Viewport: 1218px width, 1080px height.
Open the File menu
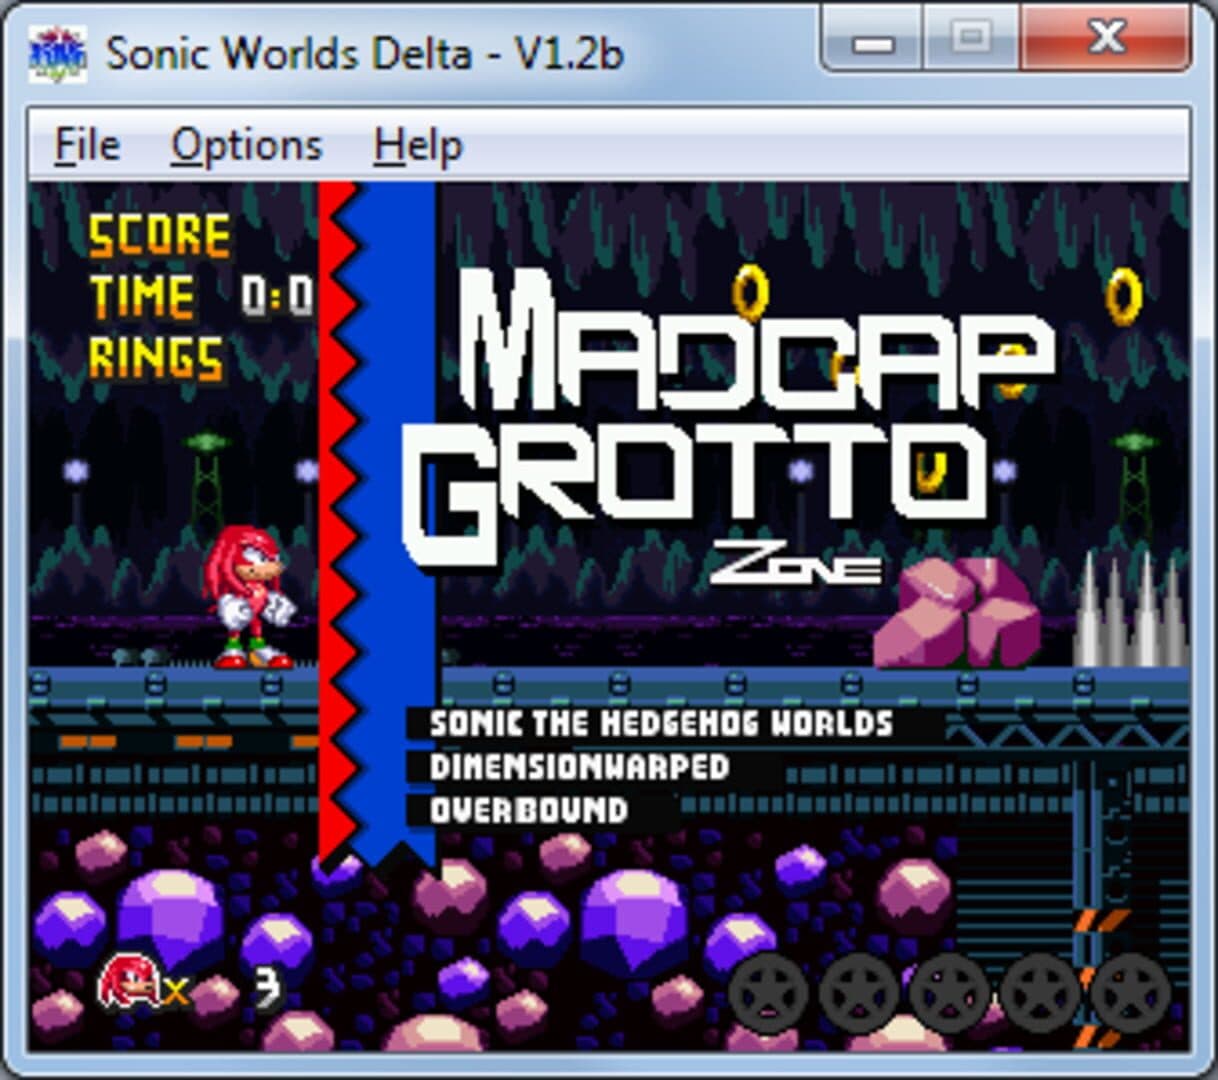pyautogui.click(x=87, y=146)
